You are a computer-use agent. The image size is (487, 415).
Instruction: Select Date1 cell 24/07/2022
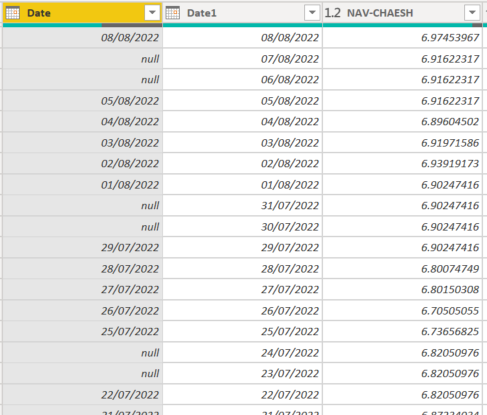point(242,353)
